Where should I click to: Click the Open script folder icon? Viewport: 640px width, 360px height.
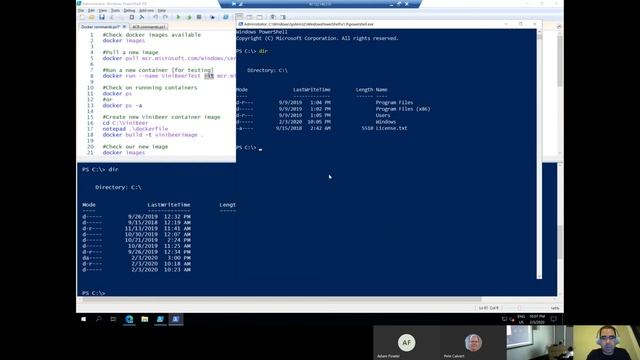92,17
